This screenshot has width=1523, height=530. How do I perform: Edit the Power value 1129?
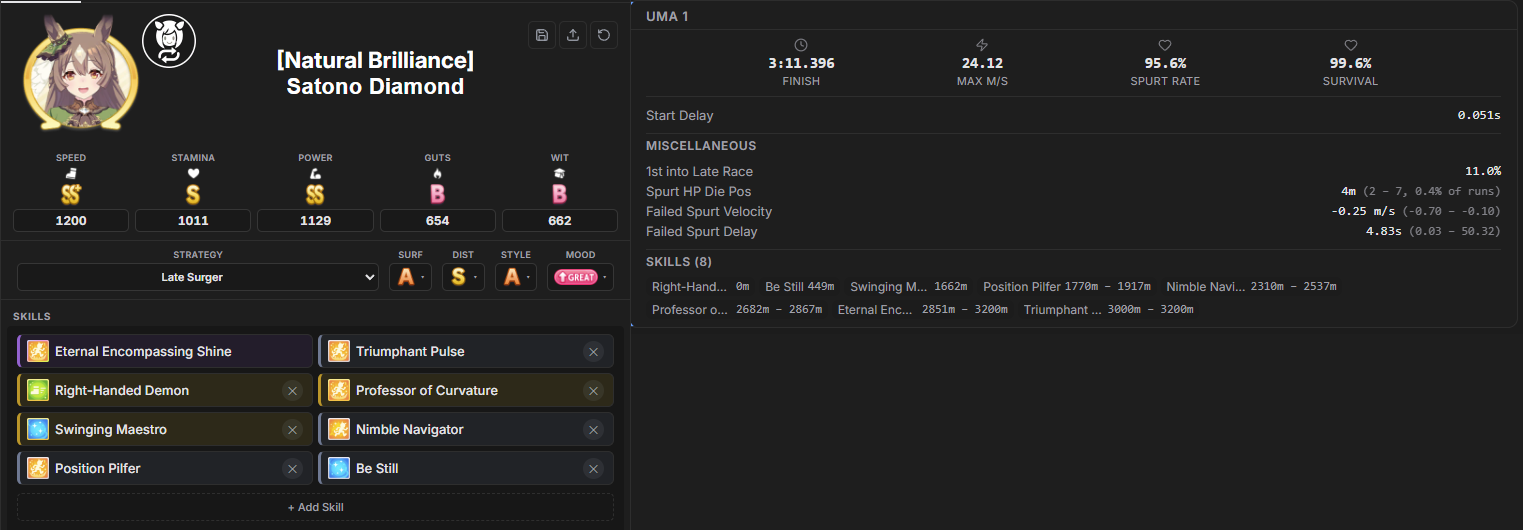(x=315, y=220)
